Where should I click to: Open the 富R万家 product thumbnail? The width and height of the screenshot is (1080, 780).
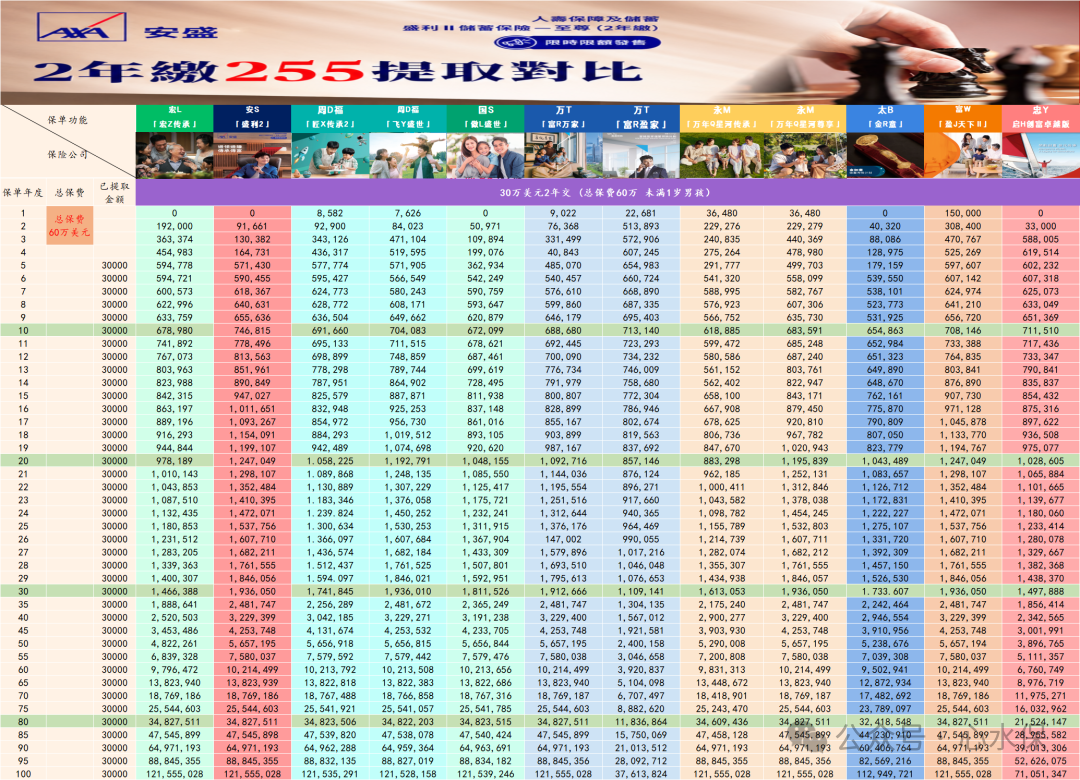[563, 155]
